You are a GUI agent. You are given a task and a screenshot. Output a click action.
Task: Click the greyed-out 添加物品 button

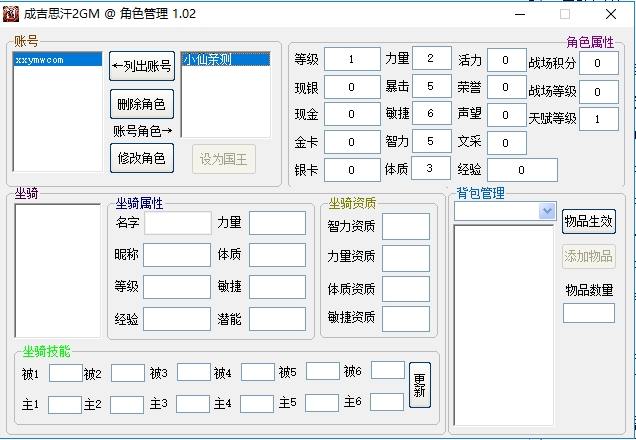point(589,256)
